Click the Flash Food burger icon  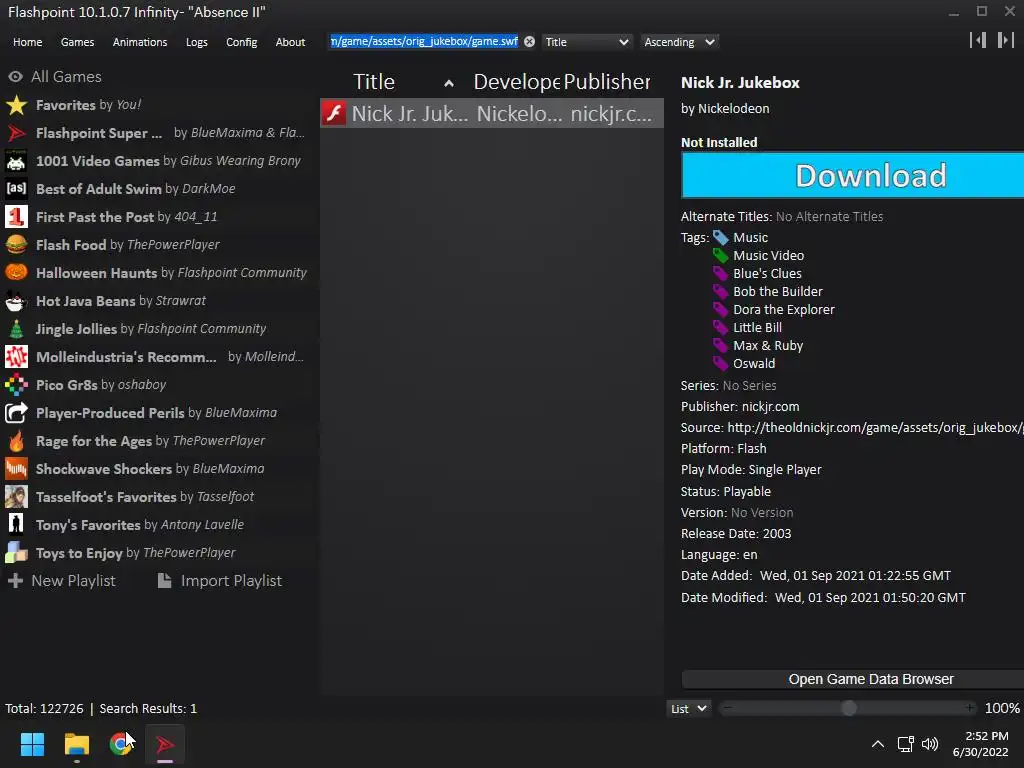[x=16, y=245]
